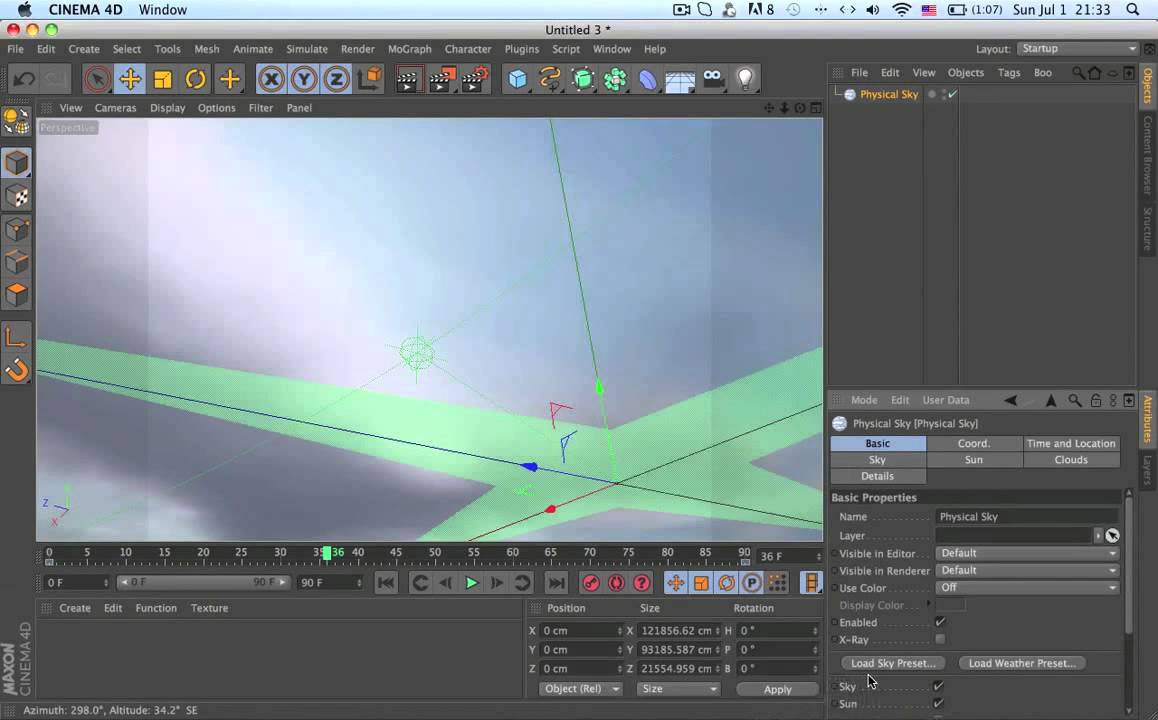Toggle the Sun checkbox

click(x=938, y=703)
